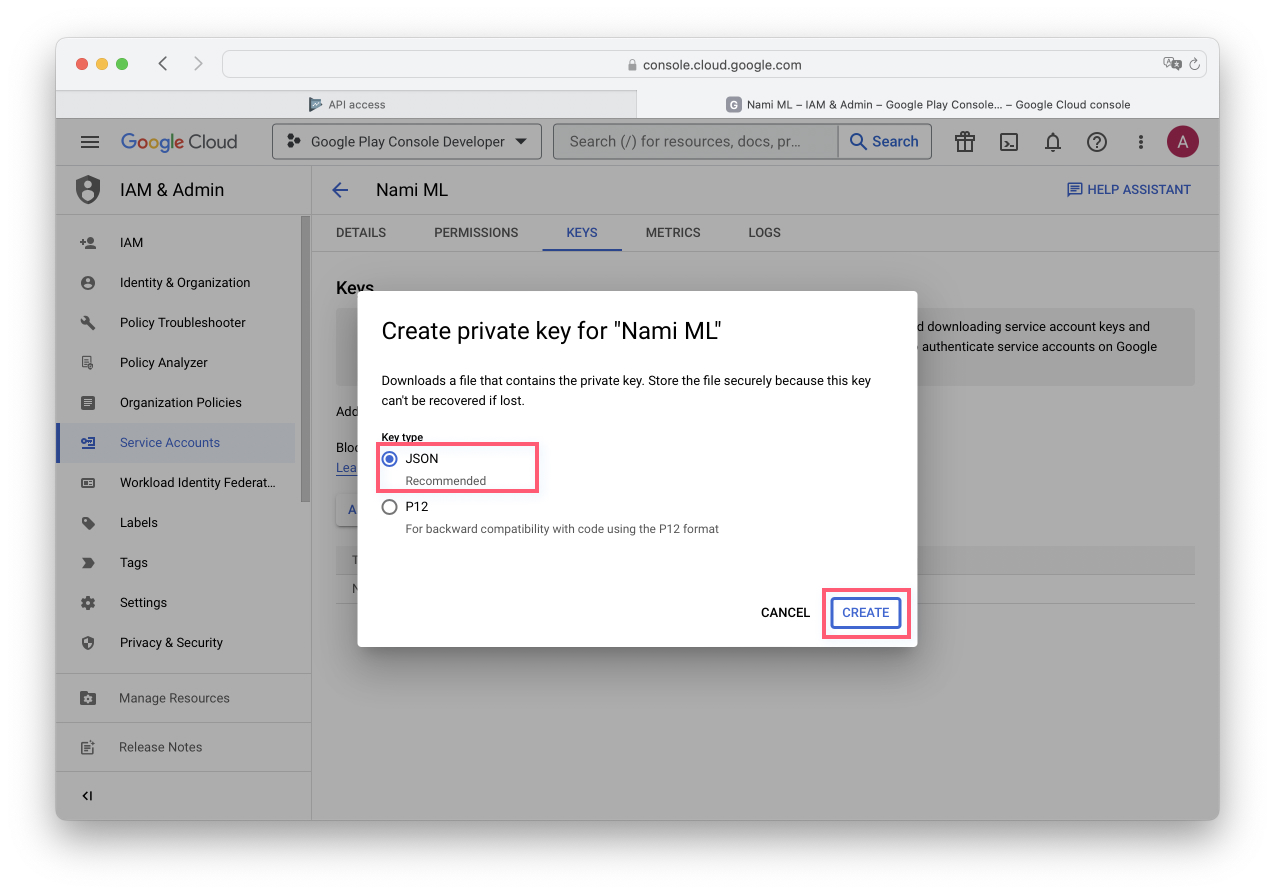Viewport: 1275px width, 894px height.
Task: Activate Cloud Shell terminal icon
Action: [1009, 142]
